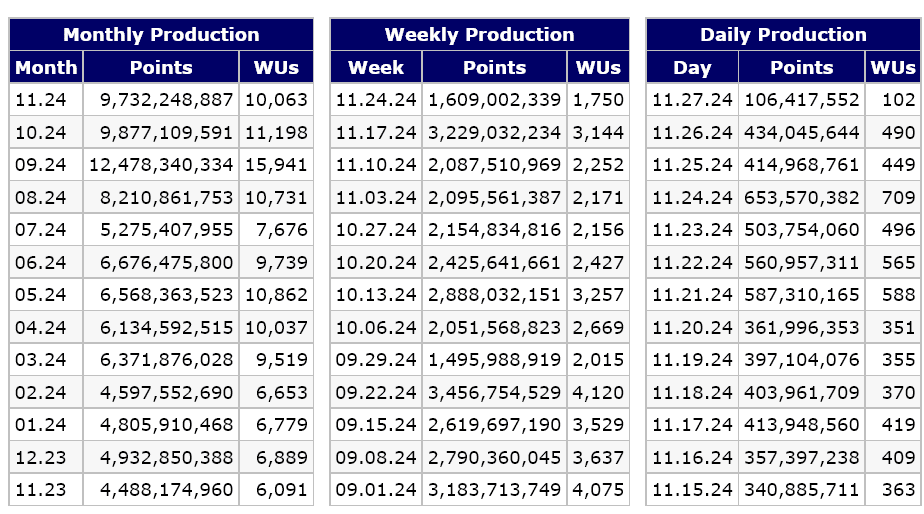This screenshot has height=514, width=924.
Task: Click the Weekly Production table title
Action: 479,35
